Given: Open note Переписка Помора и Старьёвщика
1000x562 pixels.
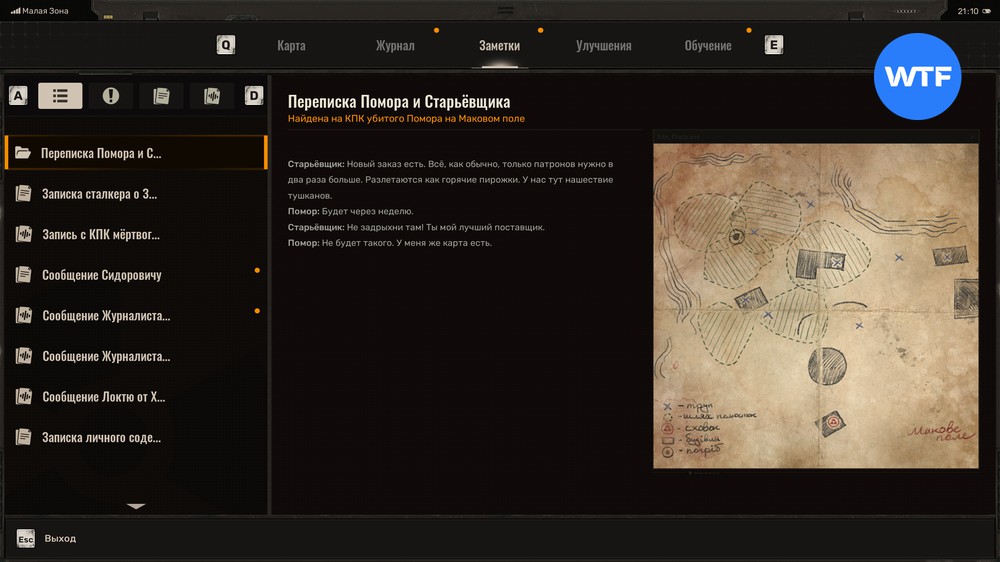Looking at the screenshot, I should point(135,154).
